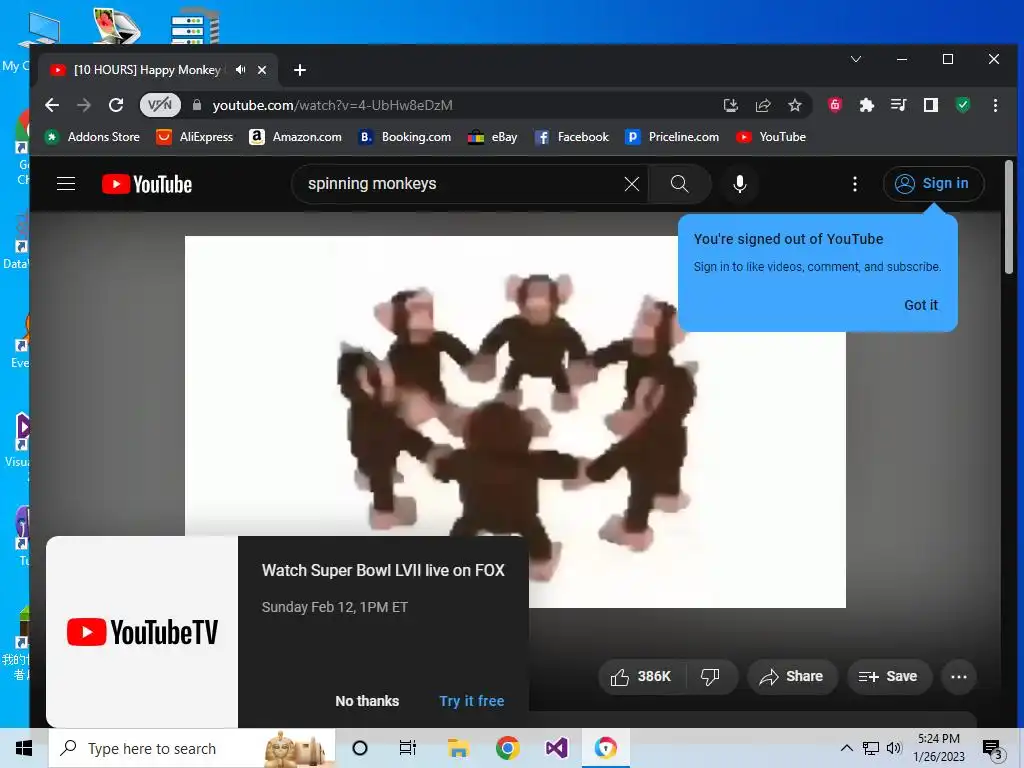1024x768 pixels.
Task: Click the taskbar search box
Action: click(x=191, y=748)
